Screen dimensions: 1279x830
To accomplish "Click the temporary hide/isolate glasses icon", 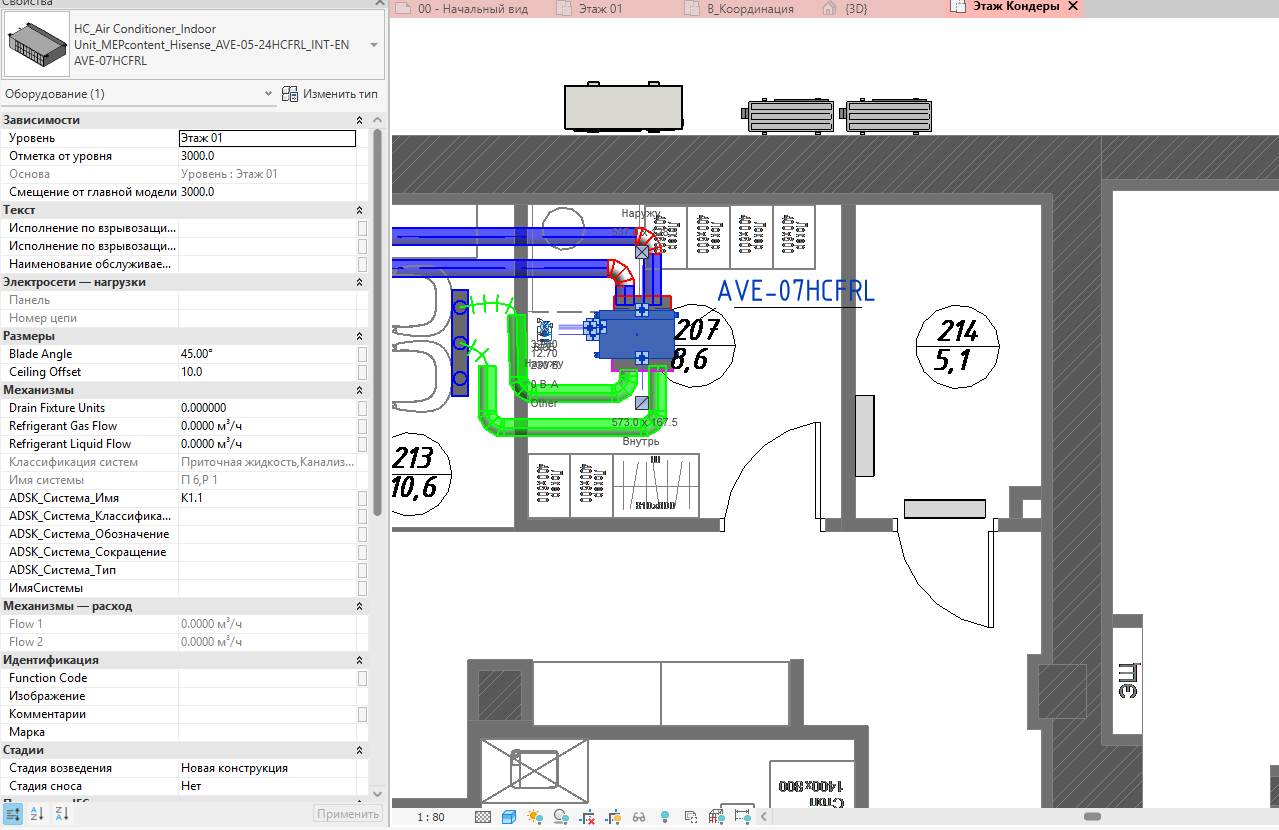I will [x=639, y=817].
